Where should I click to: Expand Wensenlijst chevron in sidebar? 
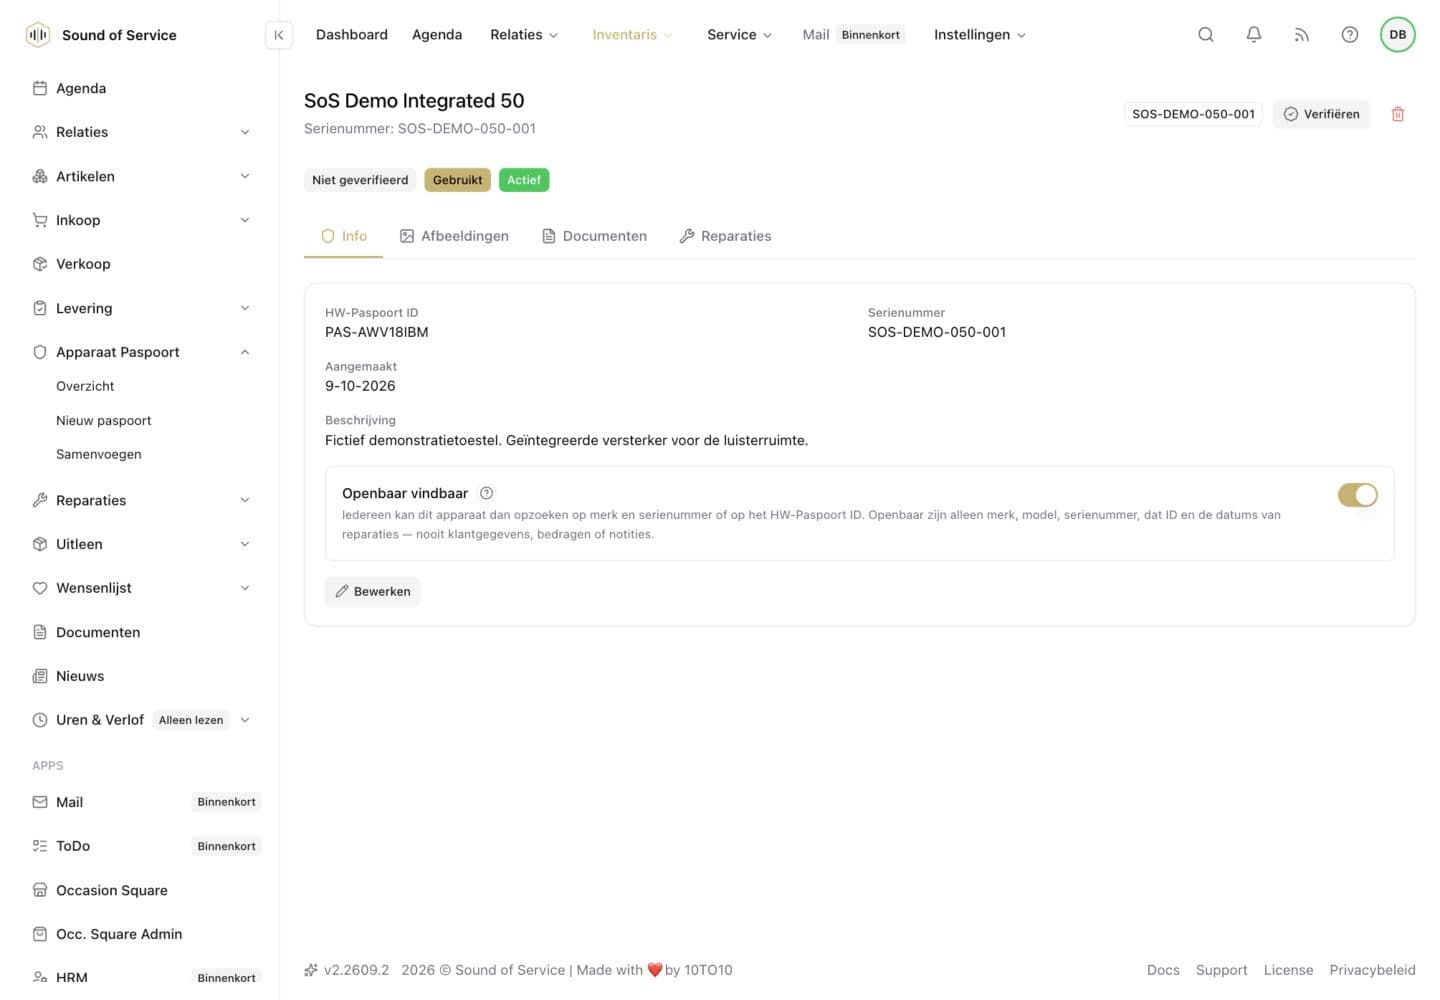click(x=245, y=588)
